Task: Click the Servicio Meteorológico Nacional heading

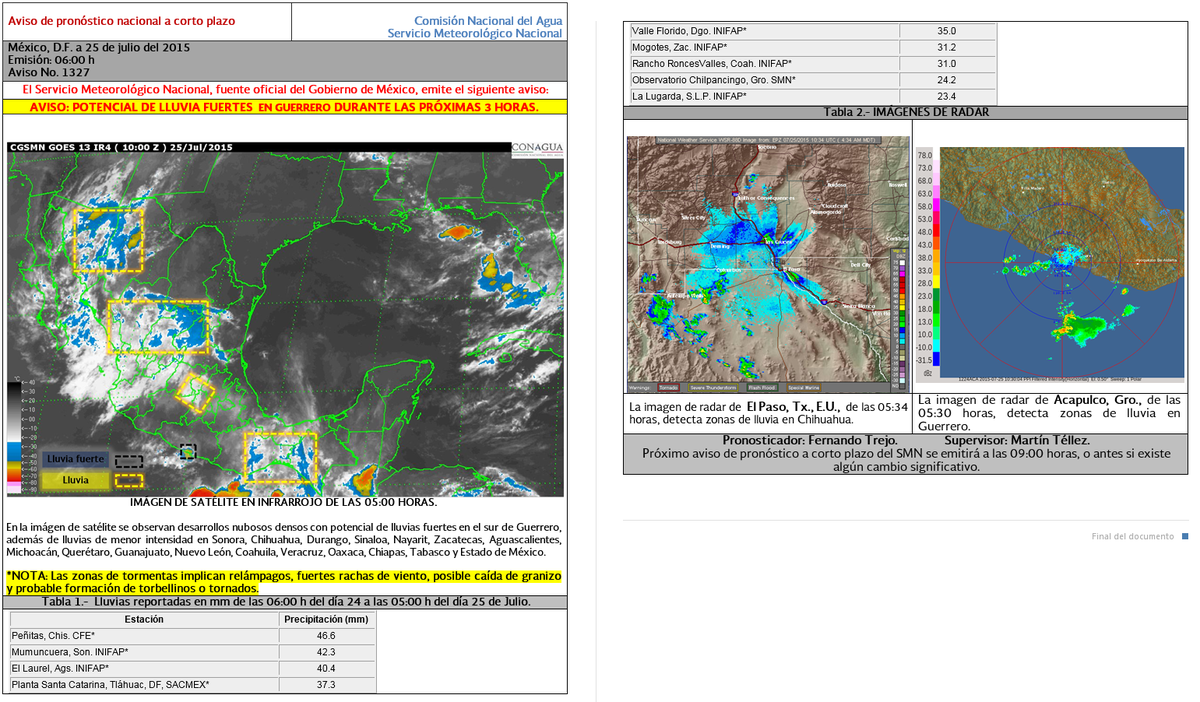Action: 475,34
